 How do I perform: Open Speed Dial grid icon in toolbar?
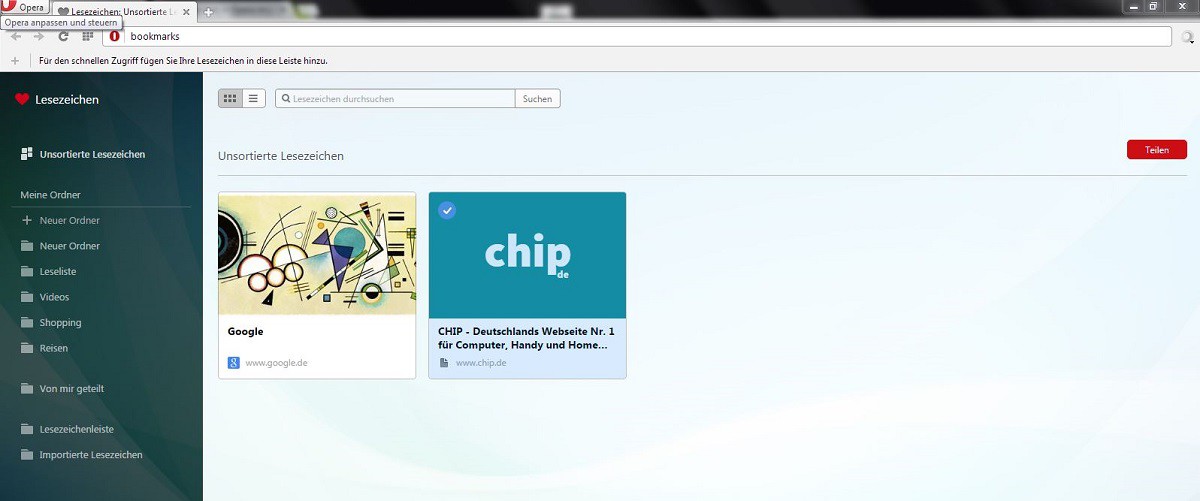pyautogui.click(x=88, y=36)
